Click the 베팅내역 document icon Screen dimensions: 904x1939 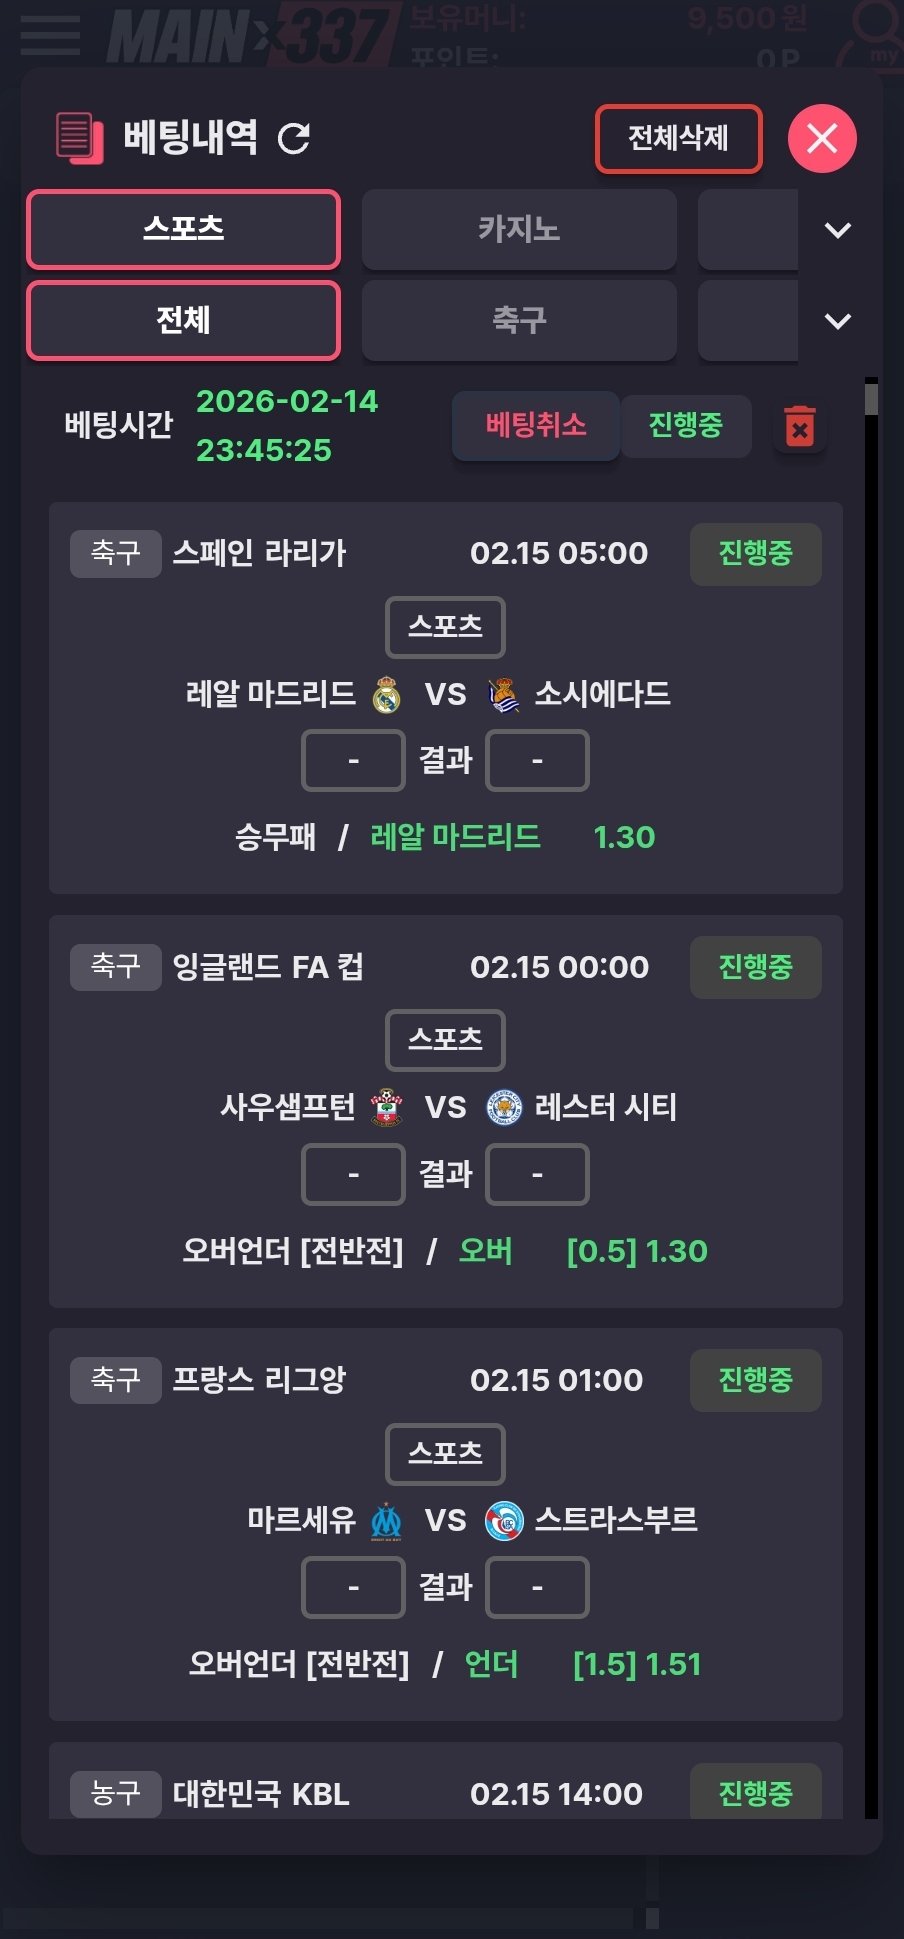79,137
